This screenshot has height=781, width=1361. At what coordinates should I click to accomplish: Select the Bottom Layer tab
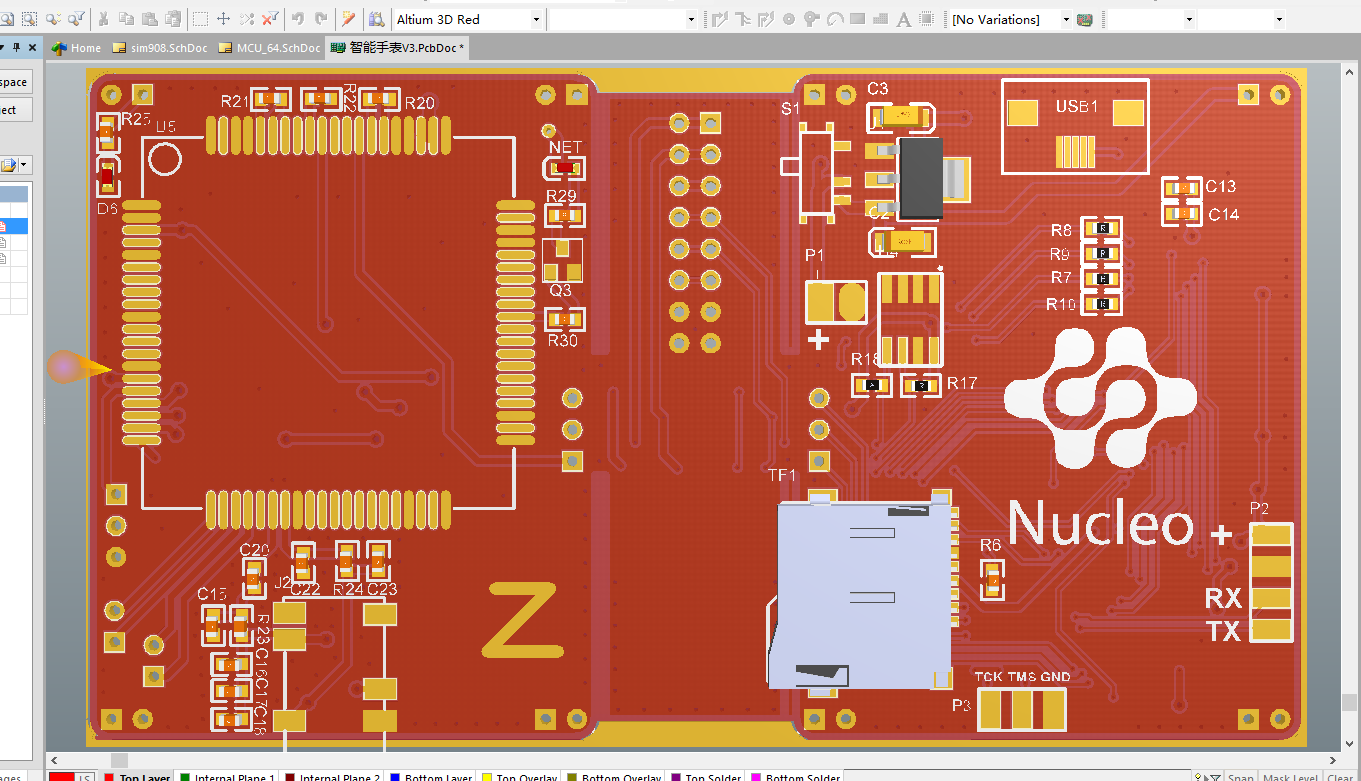pos(431,777)
